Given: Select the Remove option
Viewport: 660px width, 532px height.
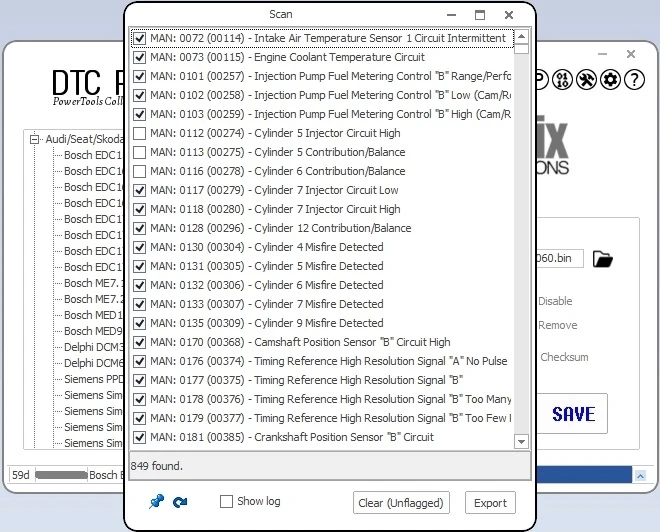Looking at the screenshot, I should [x=557, y=325].
